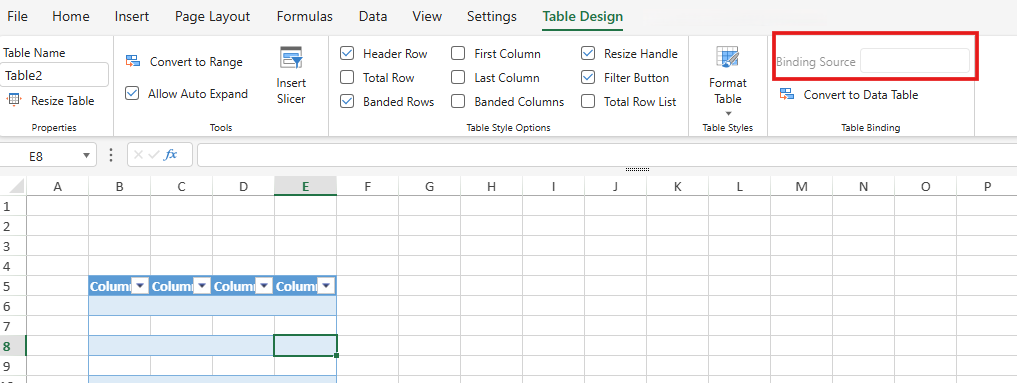The image size is (1017, 383).
Task: Click the Convert to Data Table label
Action: (x=861, y=95)
